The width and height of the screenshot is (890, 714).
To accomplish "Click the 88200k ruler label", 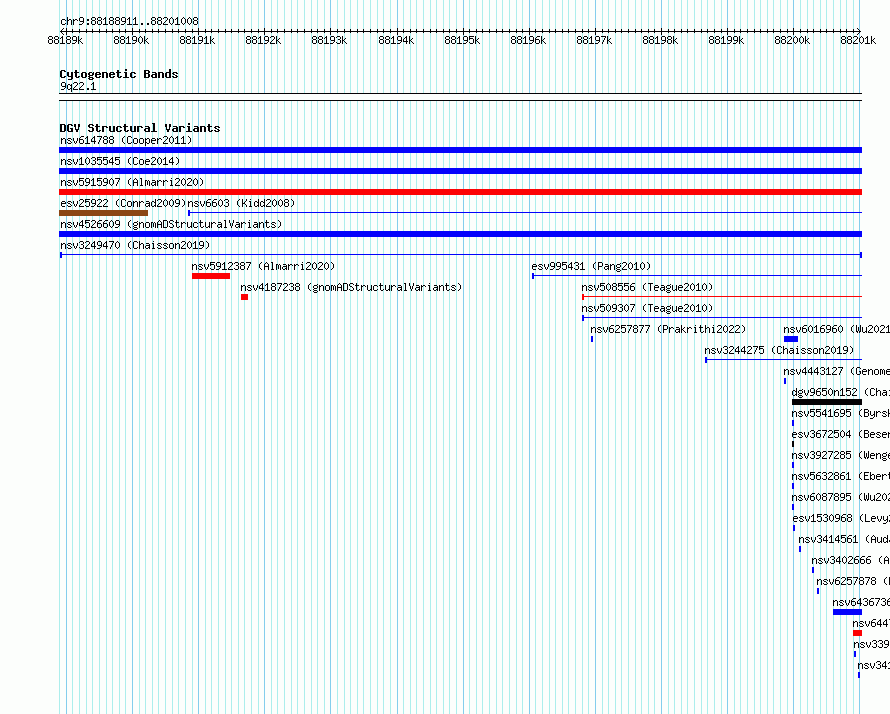I will pyautogui.click(x=792, y=40).
